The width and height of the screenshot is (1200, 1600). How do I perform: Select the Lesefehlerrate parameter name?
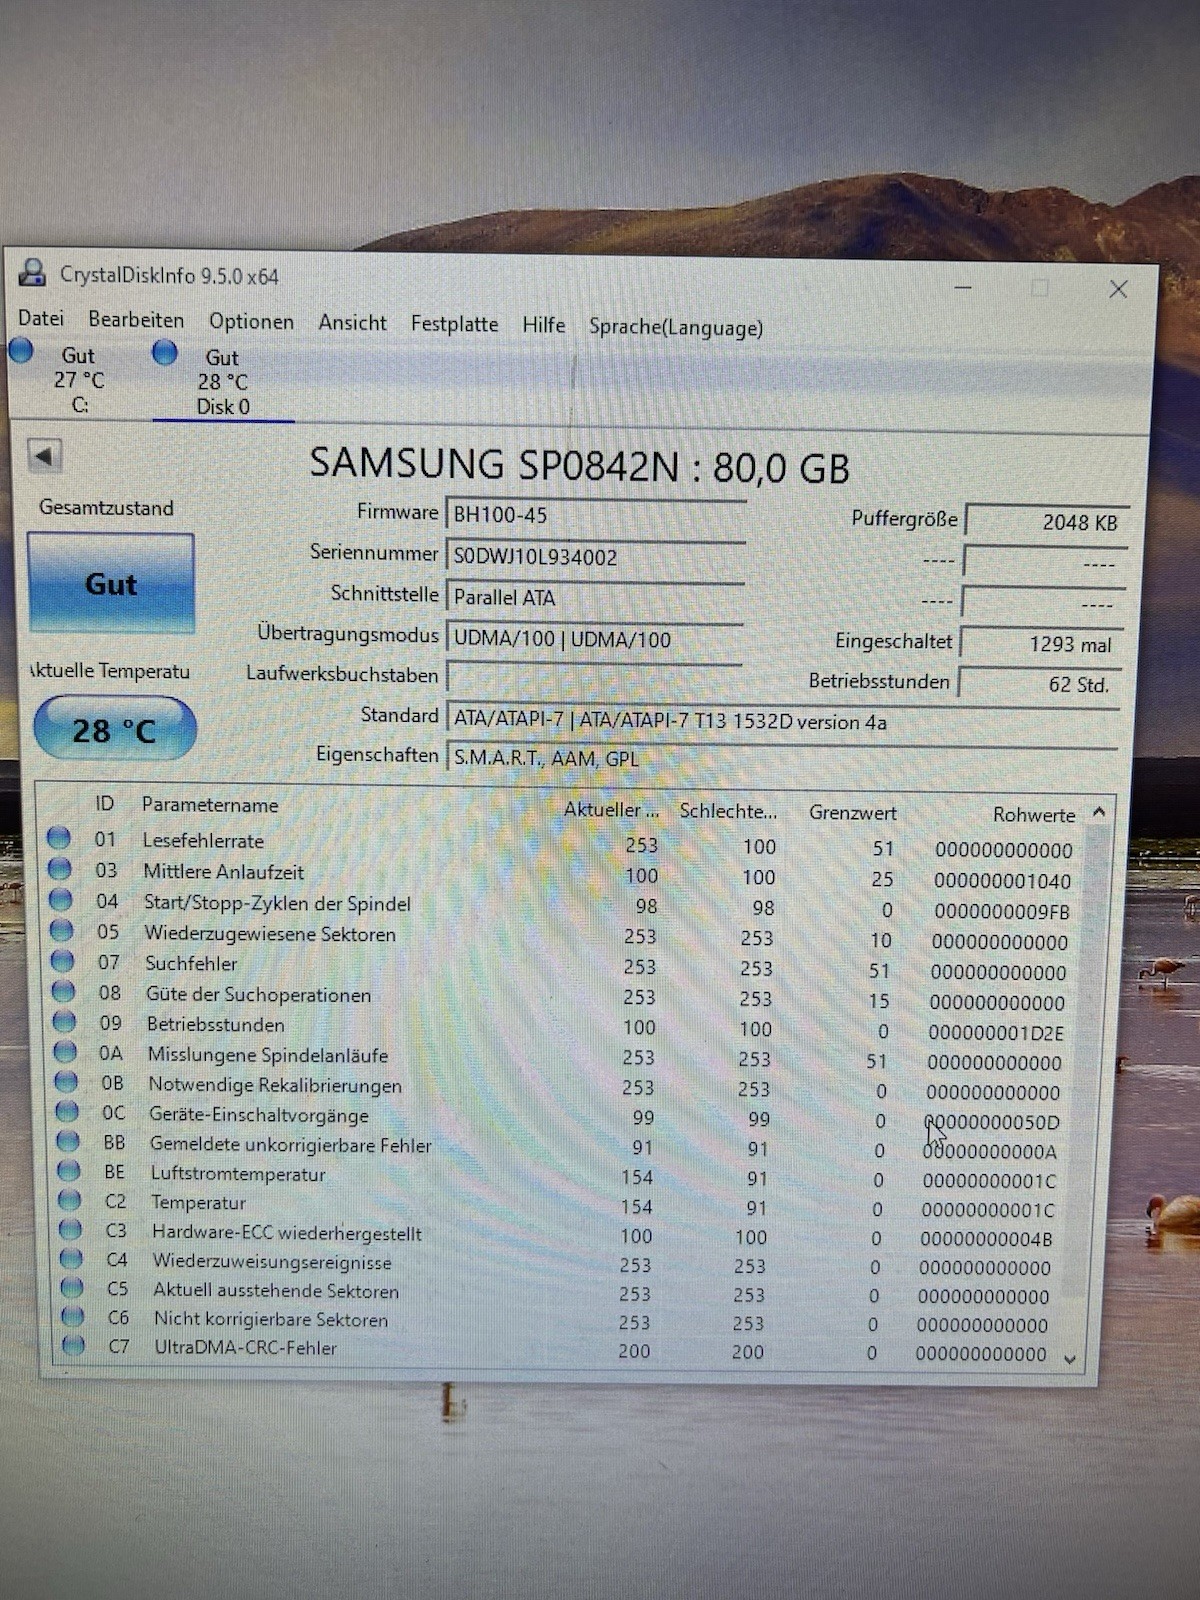pos(203,840)
